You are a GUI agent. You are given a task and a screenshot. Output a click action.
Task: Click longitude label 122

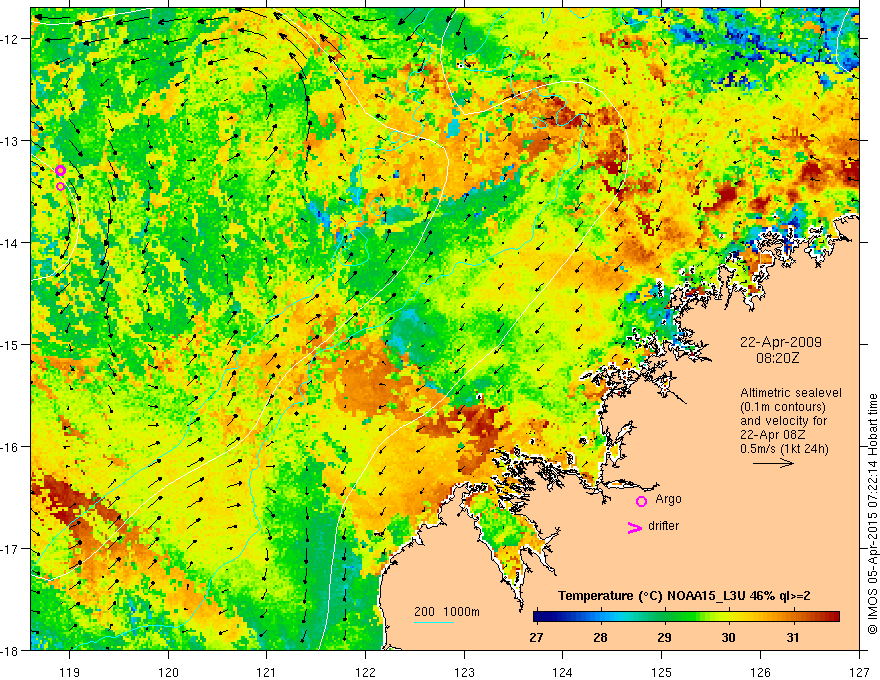(365, 672)
